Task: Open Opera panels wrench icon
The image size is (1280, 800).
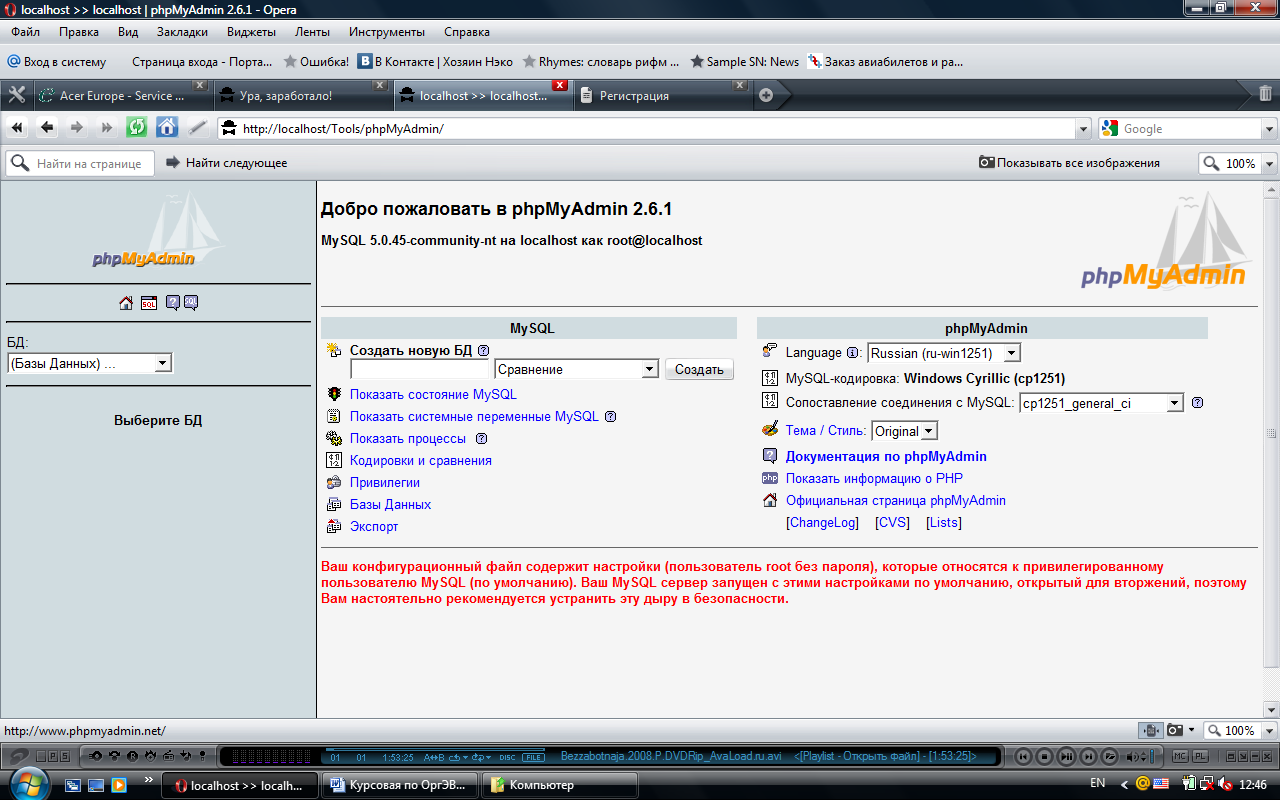Action: tap(16, 95)
